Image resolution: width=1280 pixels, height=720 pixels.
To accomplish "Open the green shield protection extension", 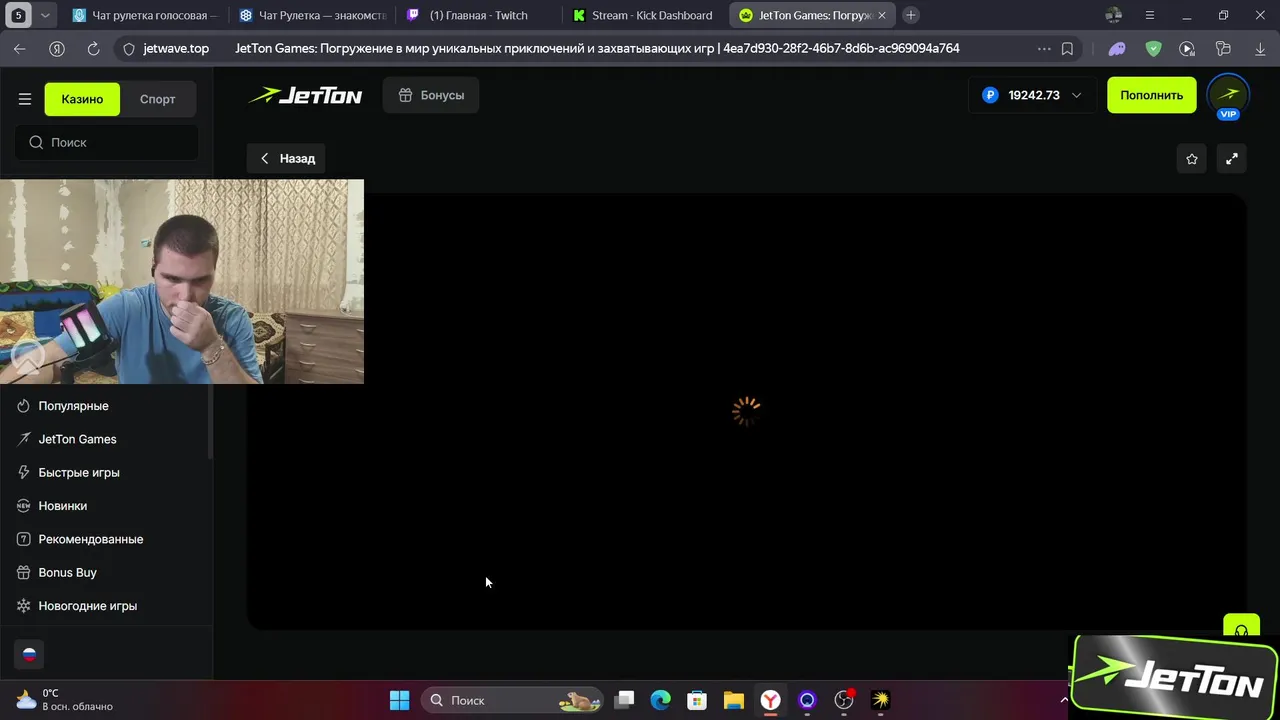I will pos(1153,48).
